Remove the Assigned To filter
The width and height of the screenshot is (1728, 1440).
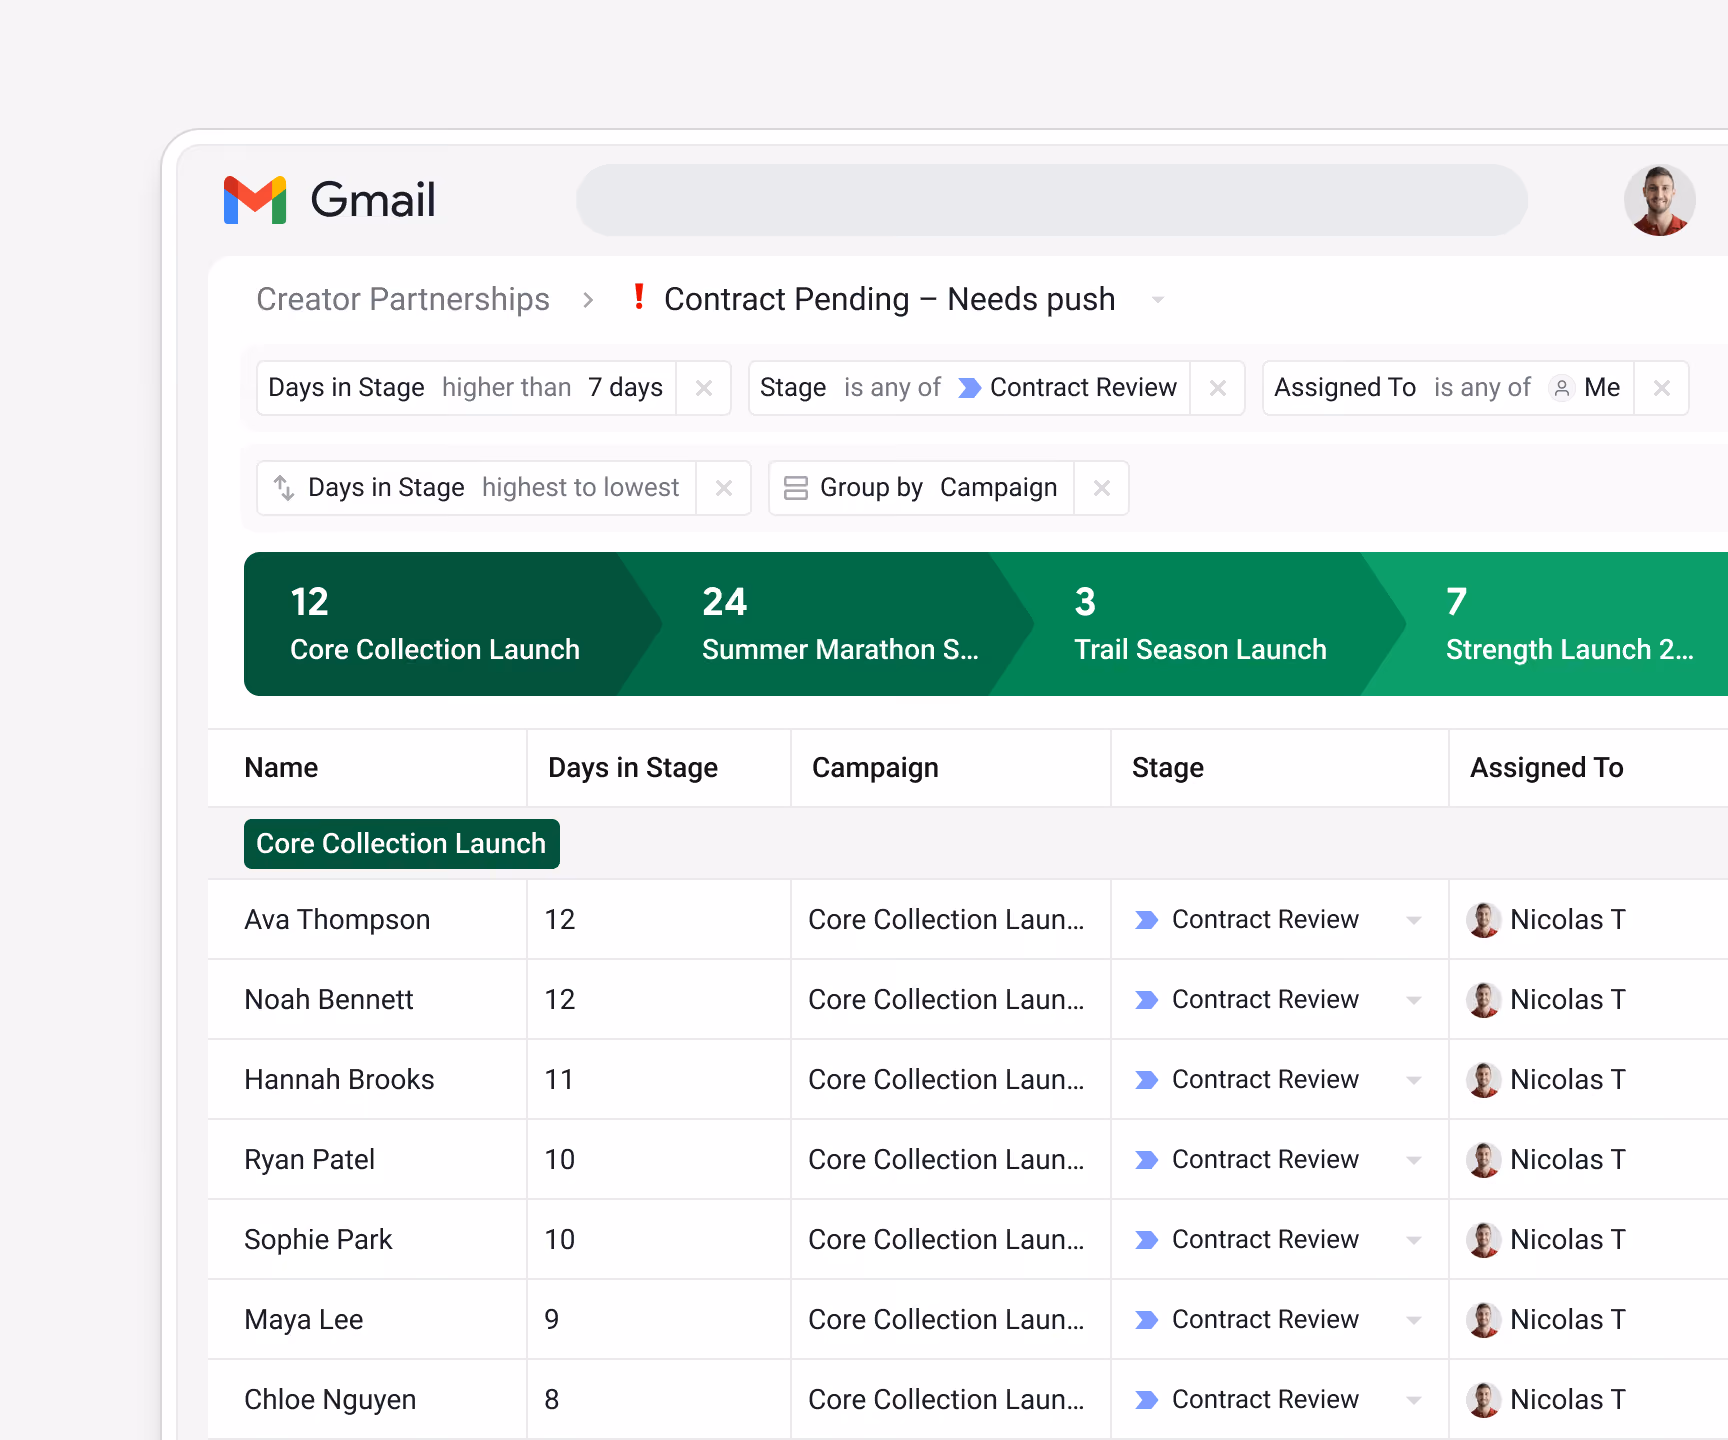[x=1662, y=388]
